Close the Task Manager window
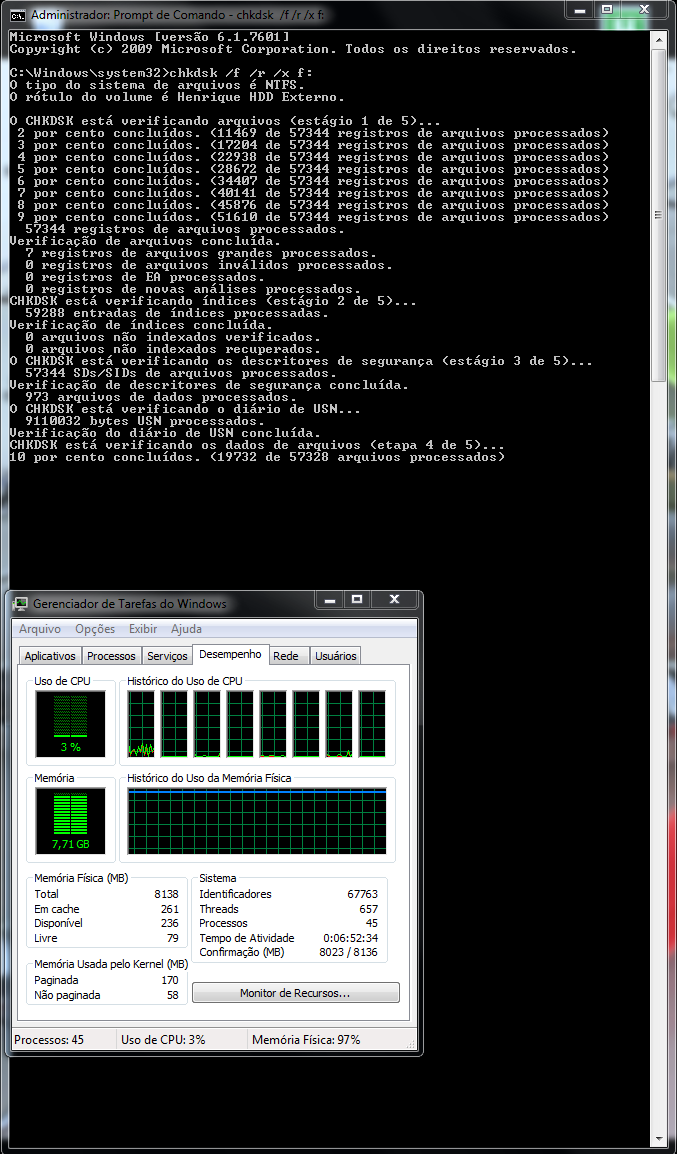 394,600
